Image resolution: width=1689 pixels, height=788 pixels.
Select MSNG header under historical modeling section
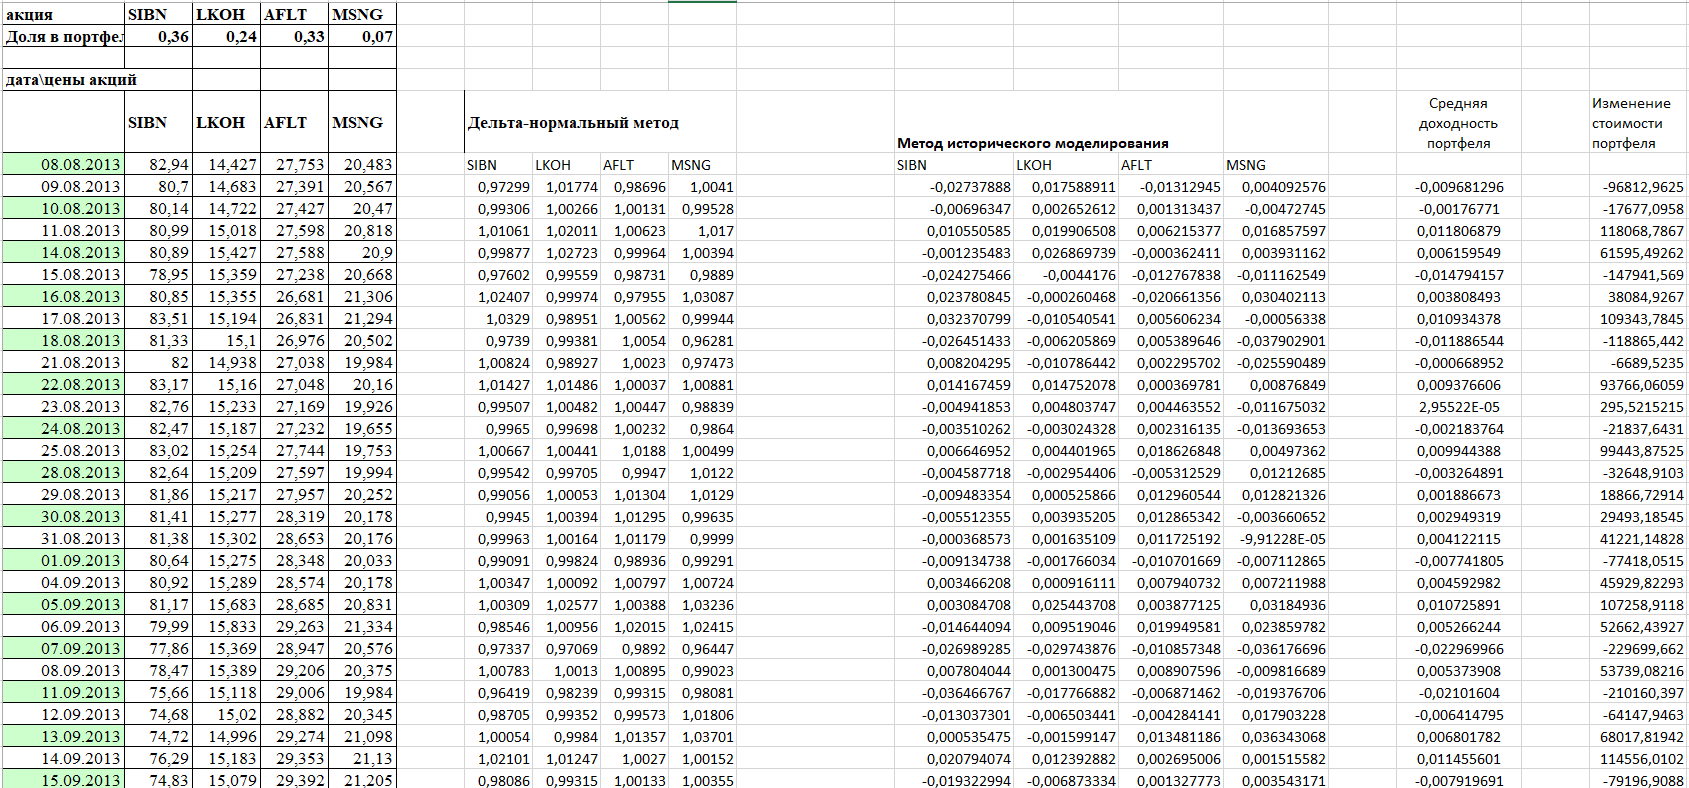pyautogui.click(x=1275, y=165)
